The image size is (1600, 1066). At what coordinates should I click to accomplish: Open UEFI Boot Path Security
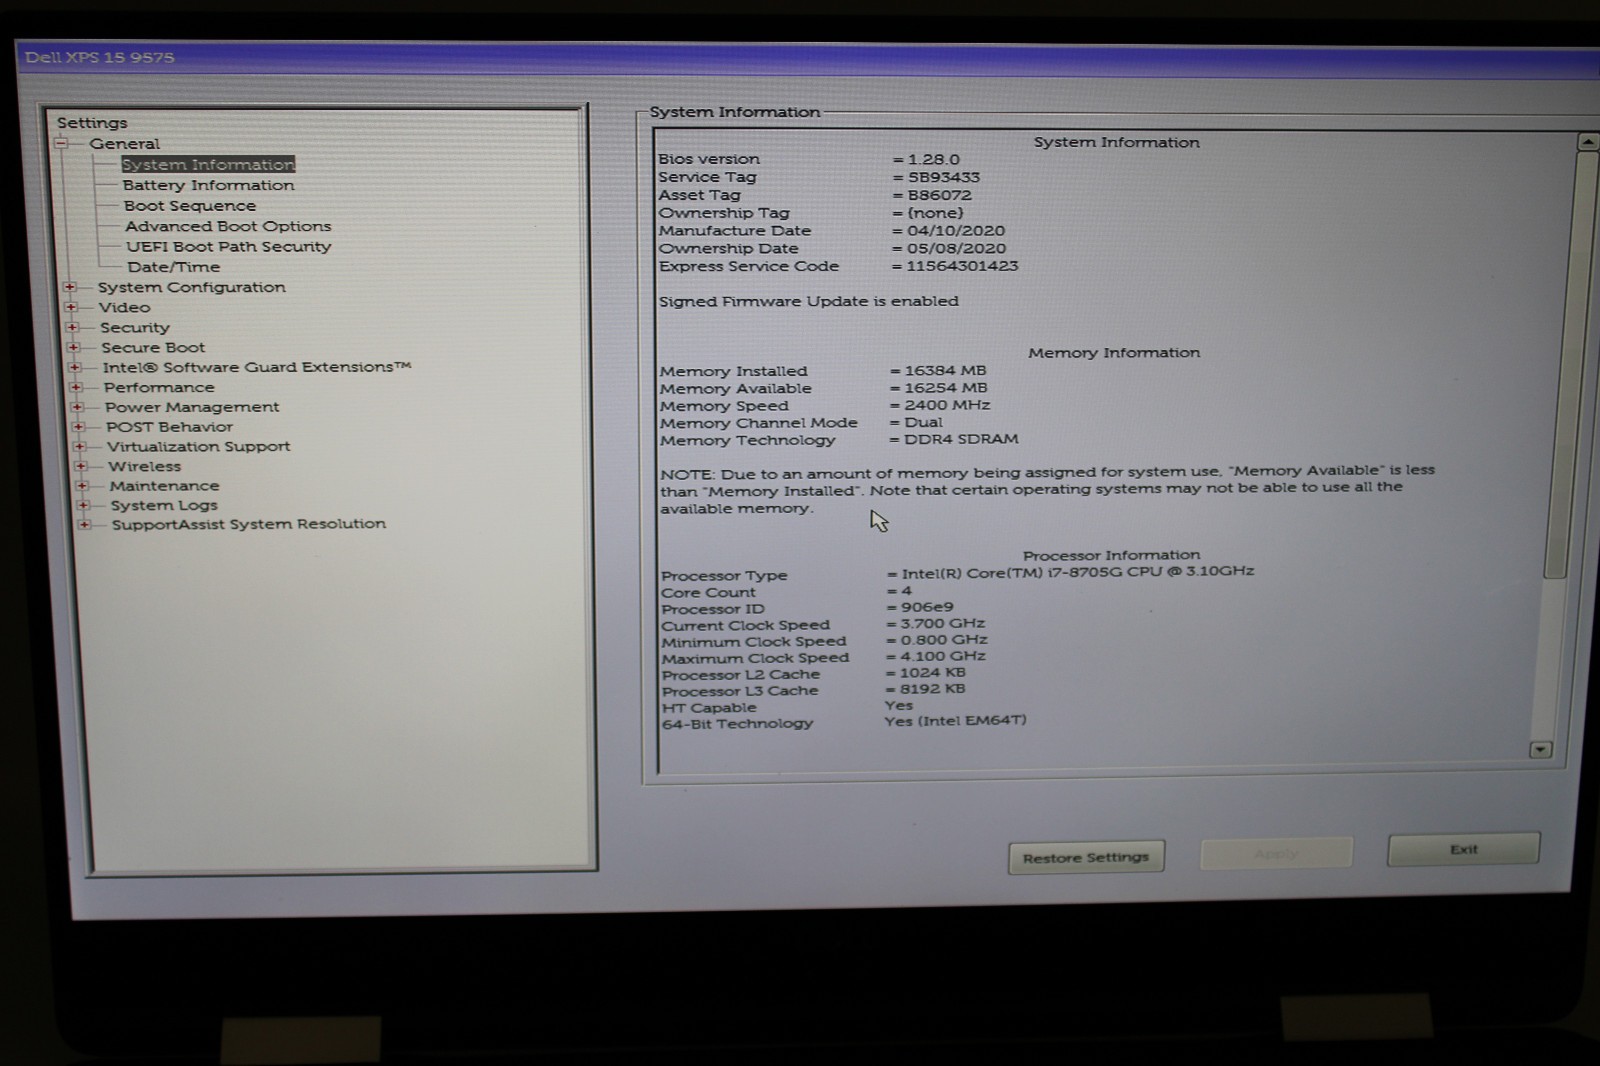click(x=228, y=246)
